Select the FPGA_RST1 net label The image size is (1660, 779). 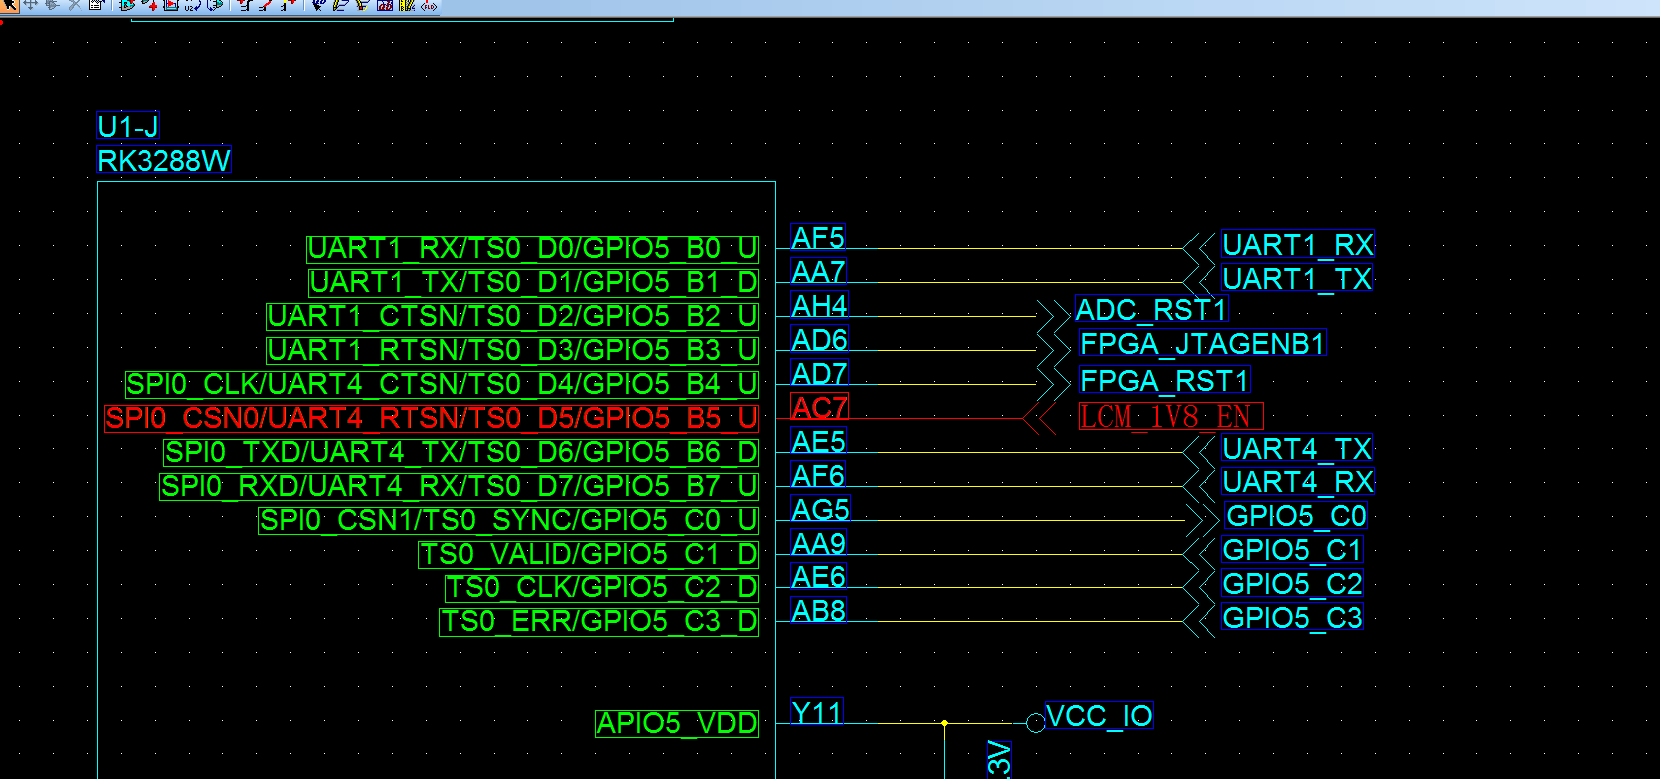click(x=1165, y=381)
